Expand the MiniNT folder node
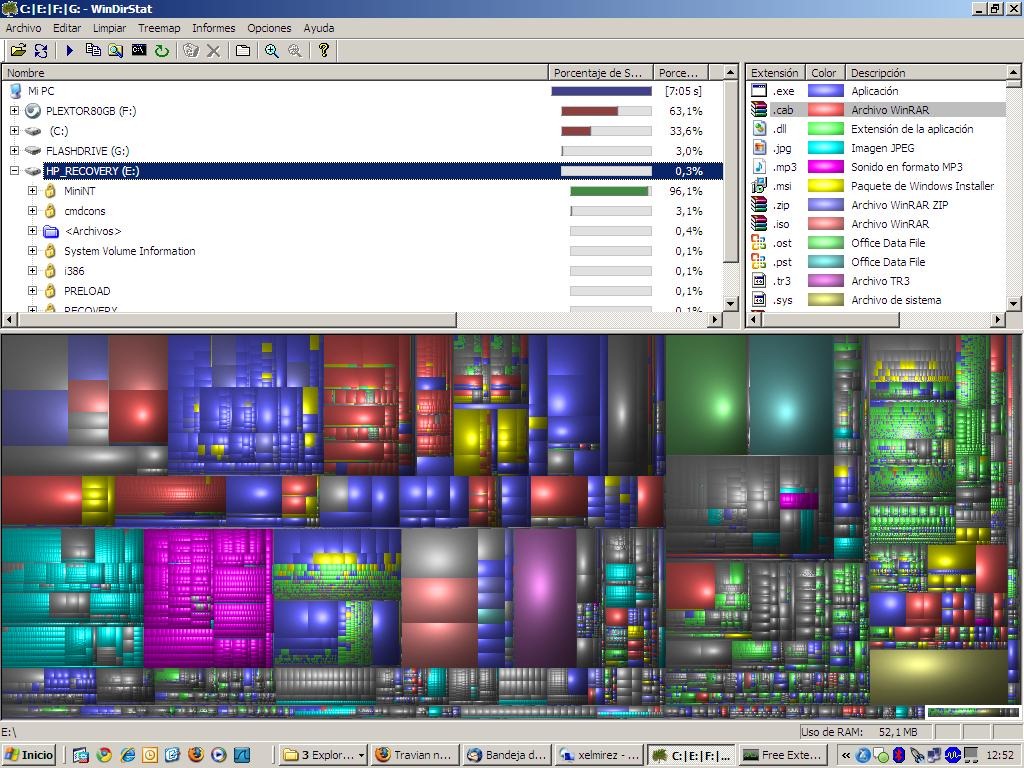Viewport: 1024px width, 768px height. (32, 191)
